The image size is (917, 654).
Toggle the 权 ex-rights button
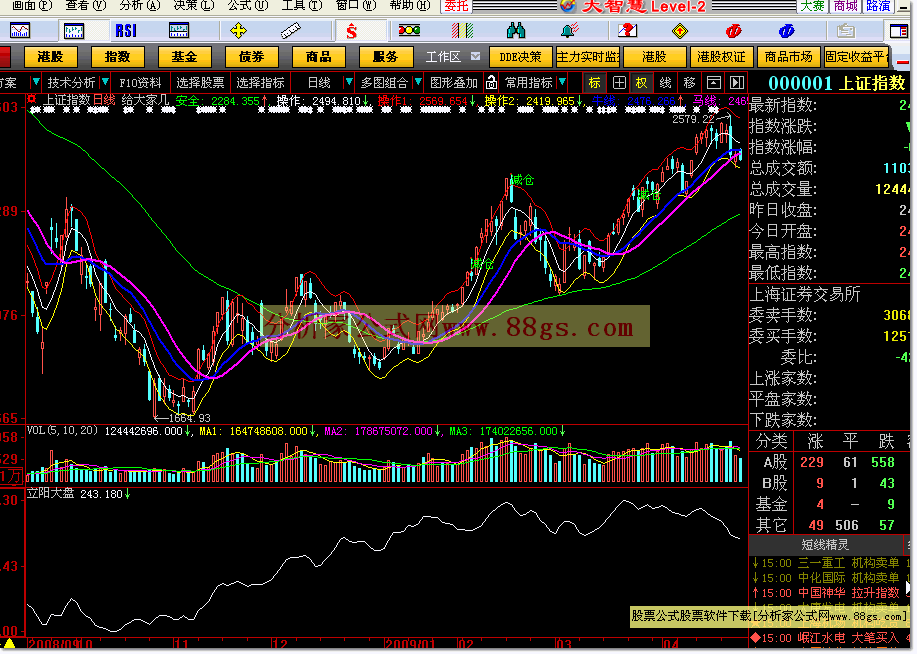click(642, 82)
